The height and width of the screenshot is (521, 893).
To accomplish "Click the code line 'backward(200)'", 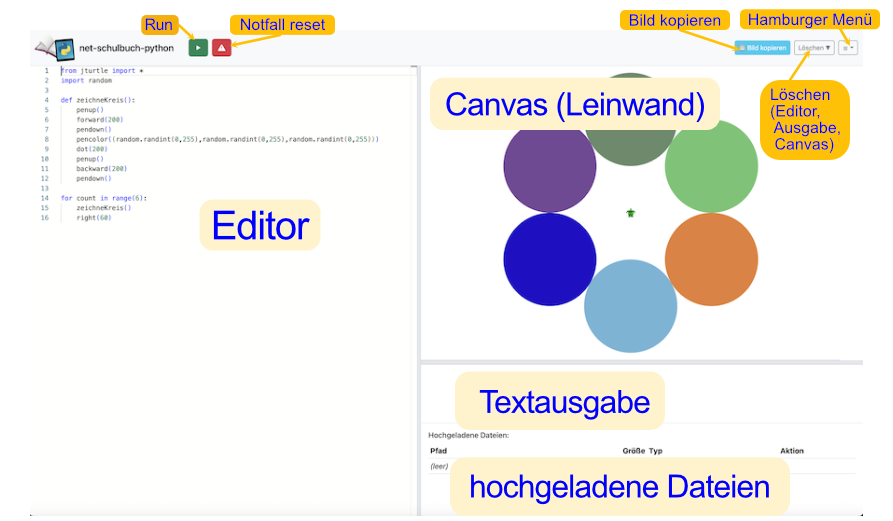I will click(x=102, y=169).
